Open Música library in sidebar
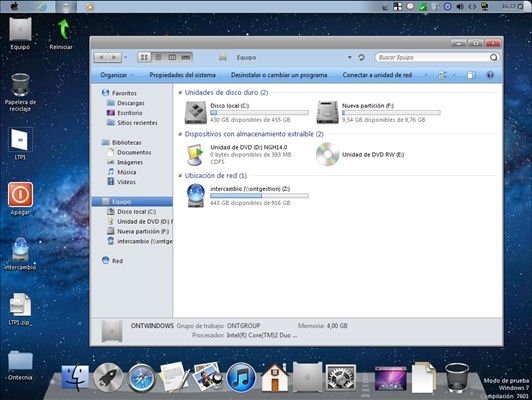Screen dimensions: 532x400 tap(121, 172)
